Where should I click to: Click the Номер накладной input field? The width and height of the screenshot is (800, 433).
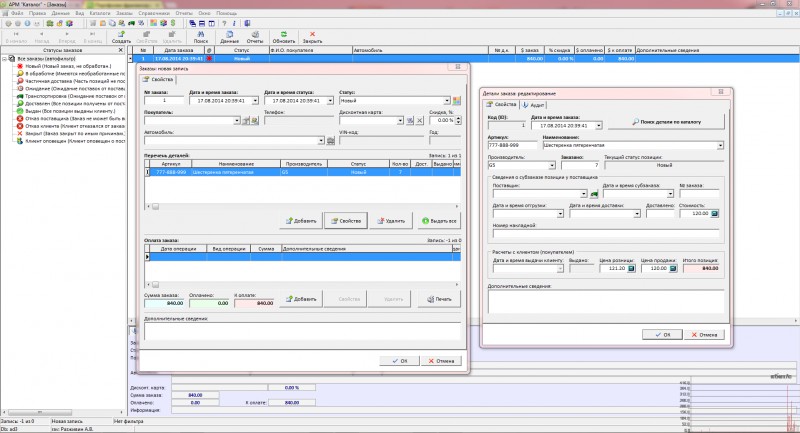[605, 234]
